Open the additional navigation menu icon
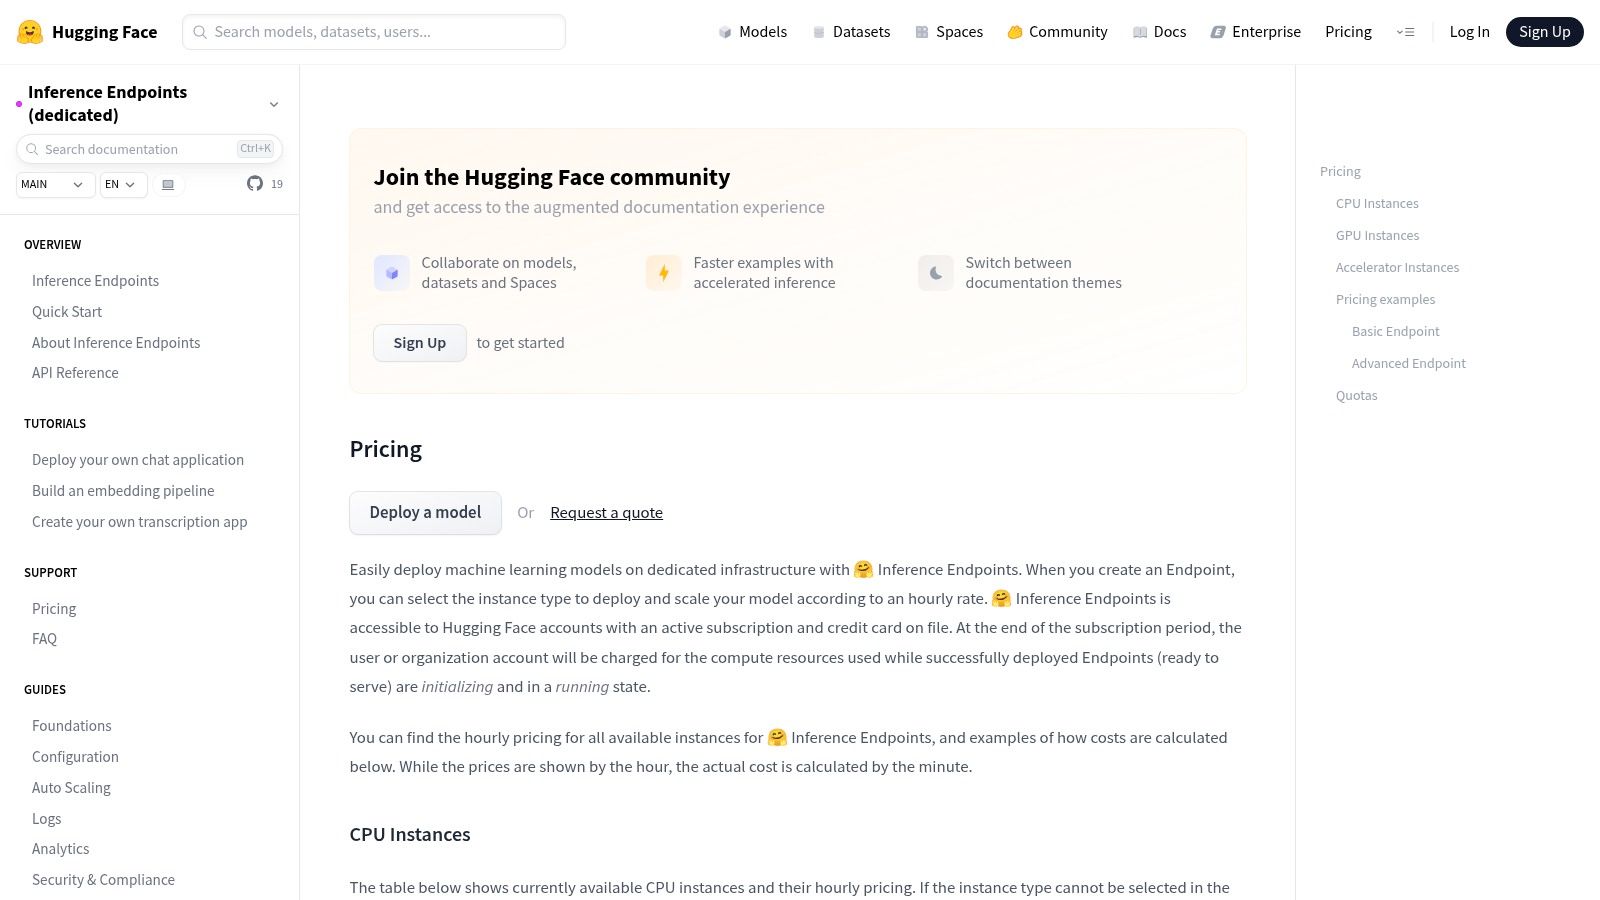The width and height of the screenshot is (1600, 900). [1405, 32]
